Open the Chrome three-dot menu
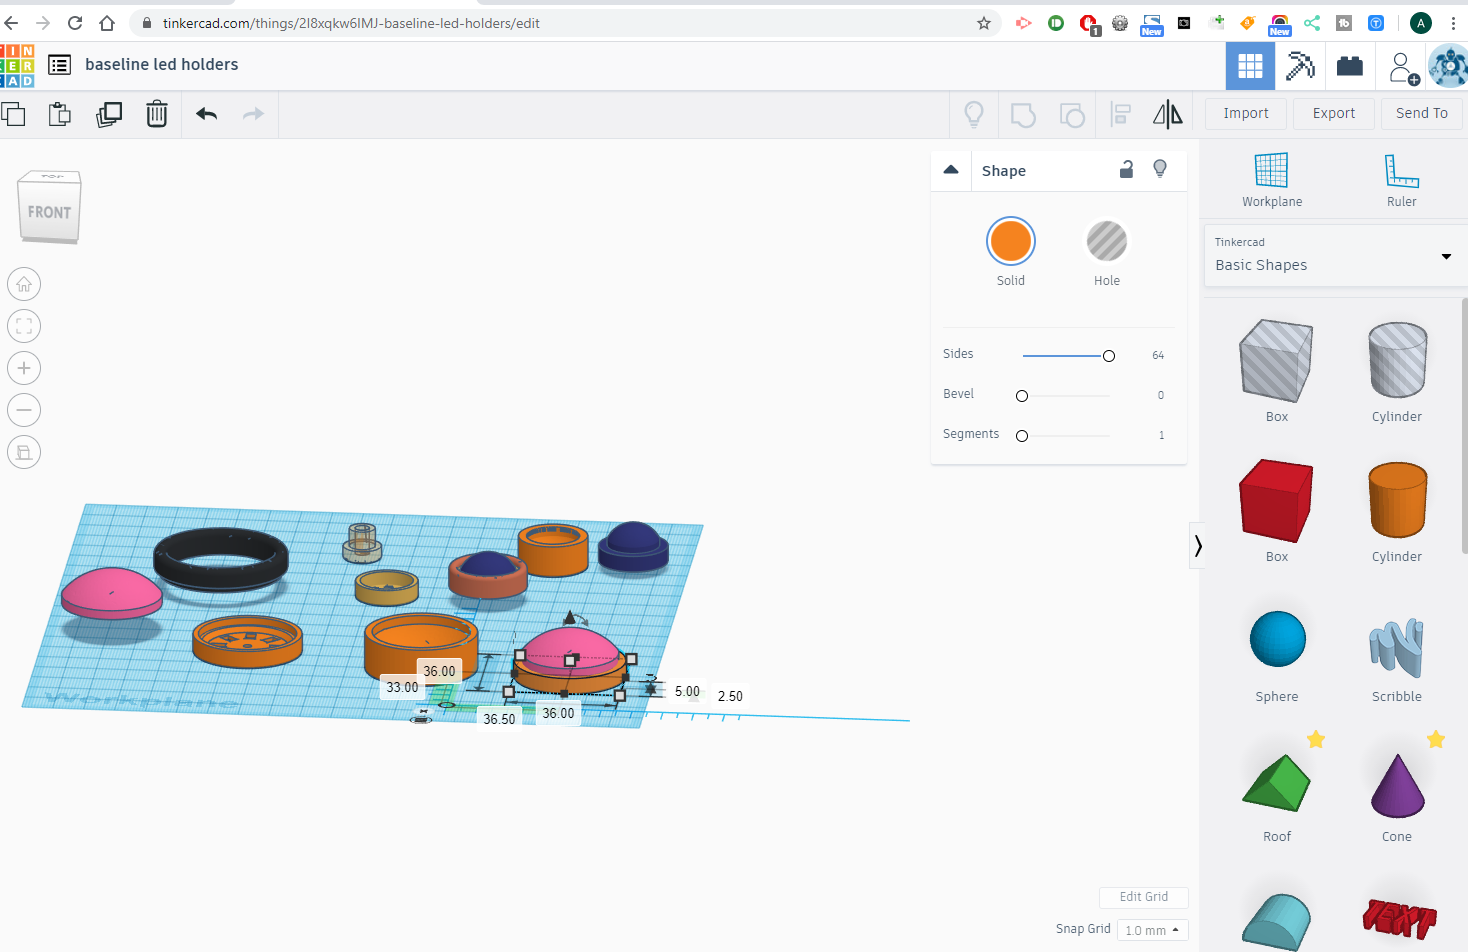This screenshot has width=1468, height=952. (x=1452, y=23)
